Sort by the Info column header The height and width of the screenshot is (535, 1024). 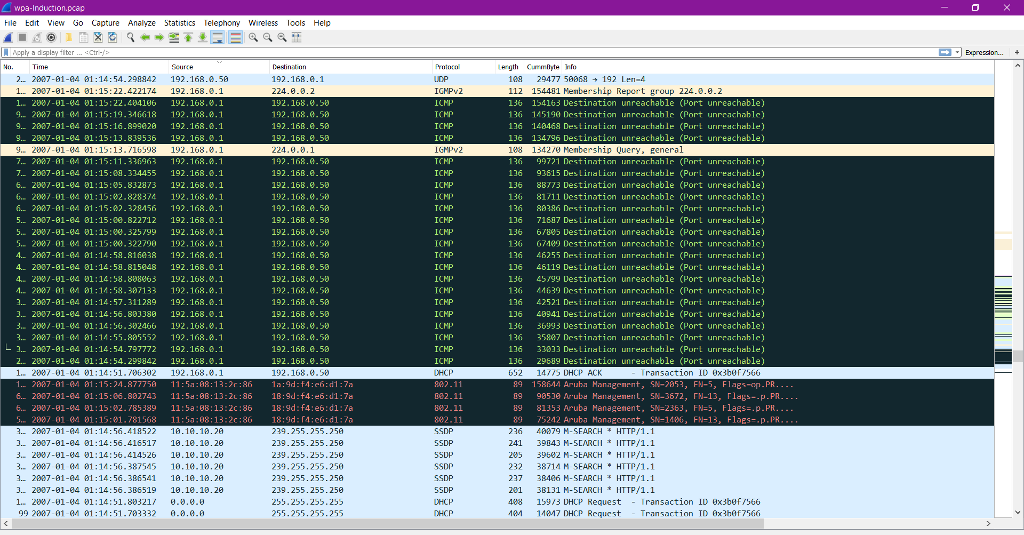[778, 67]
